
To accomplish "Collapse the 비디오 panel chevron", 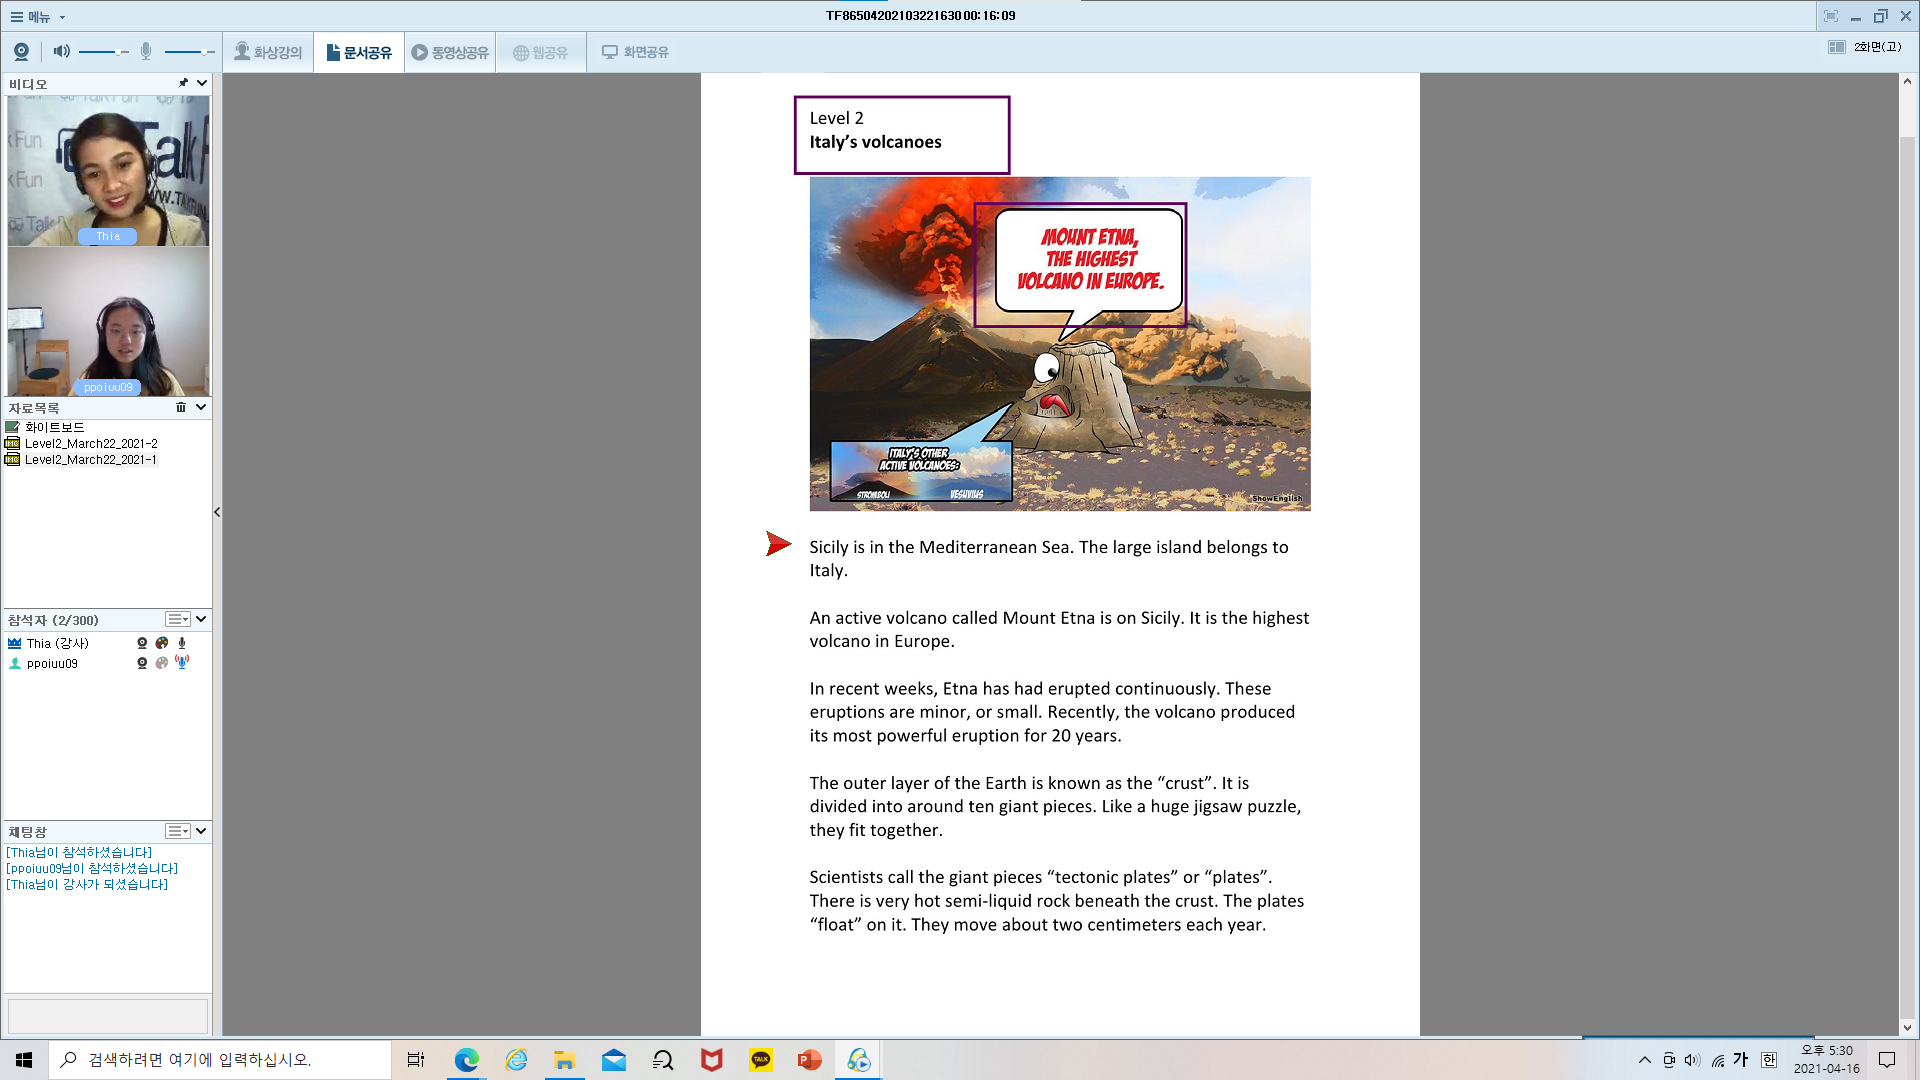I will (x=202, y=83).
